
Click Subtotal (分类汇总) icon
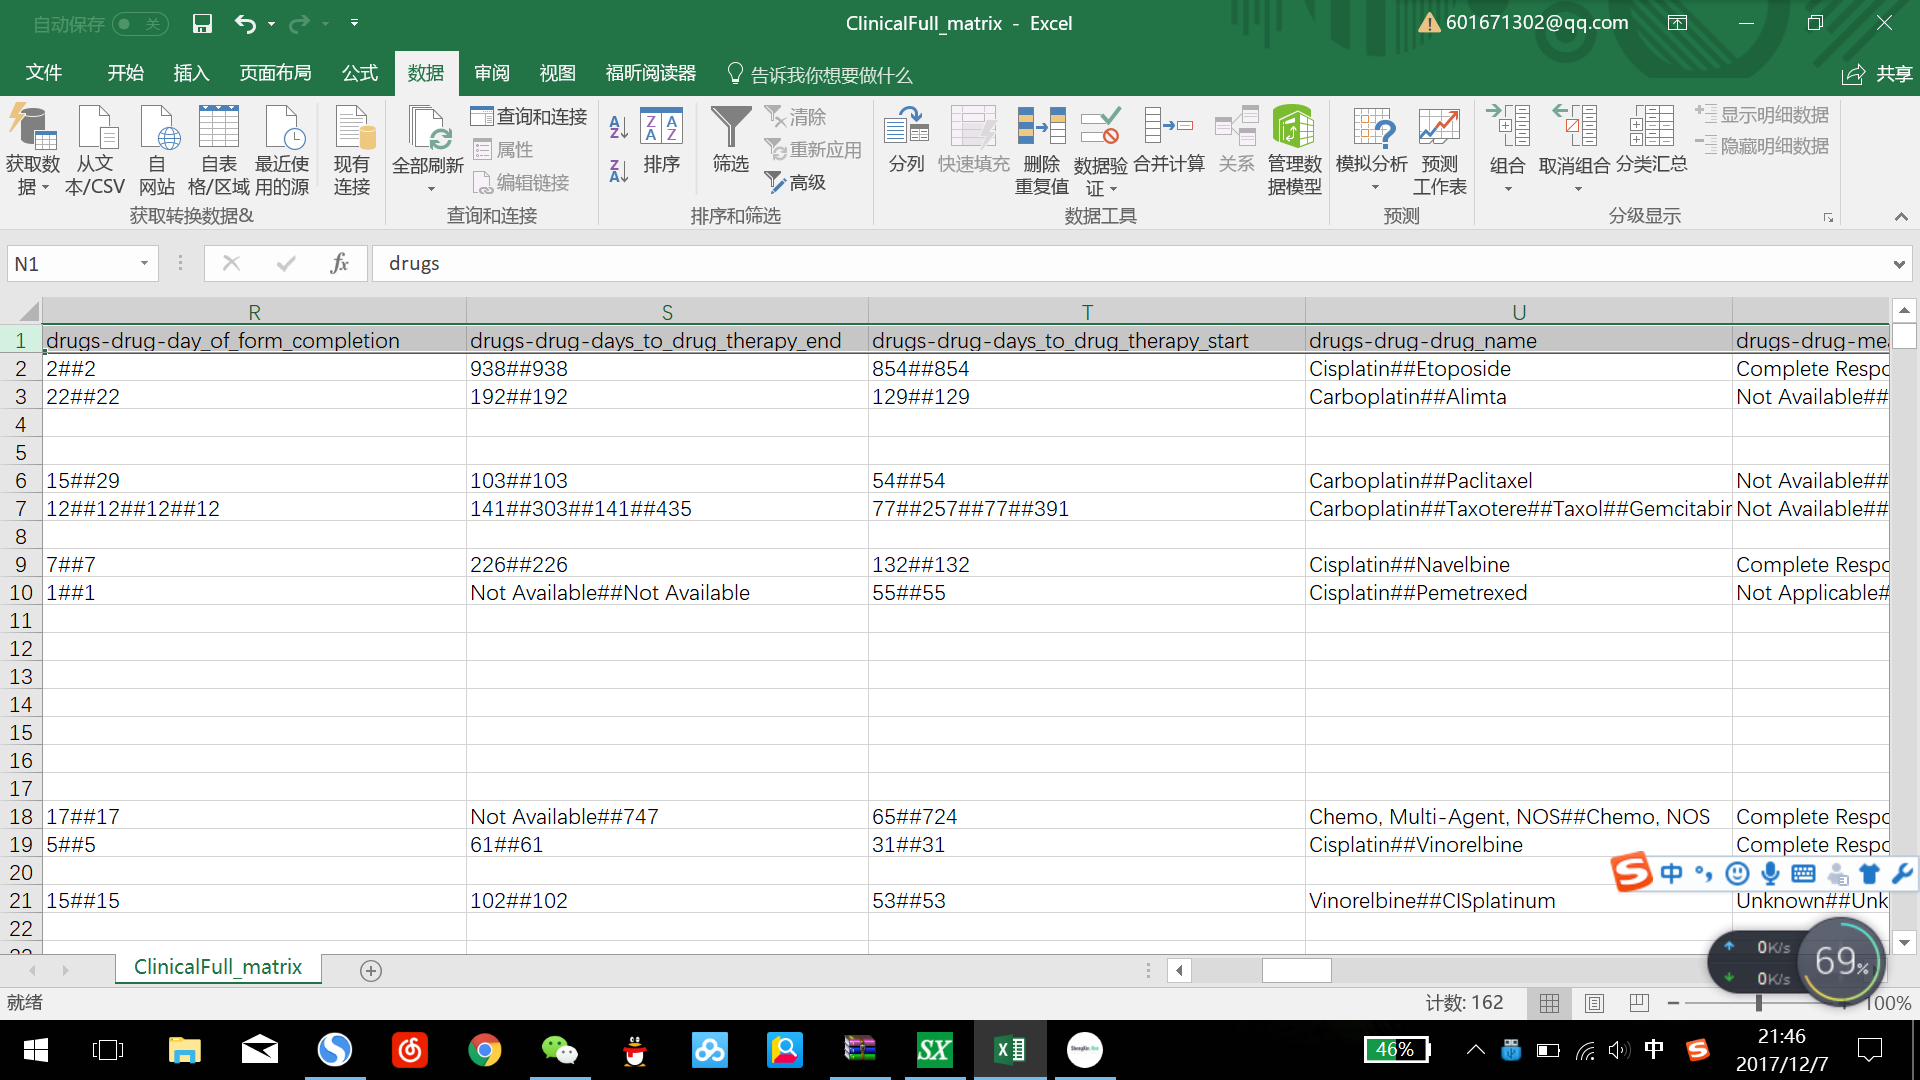tap(1651, 127)
